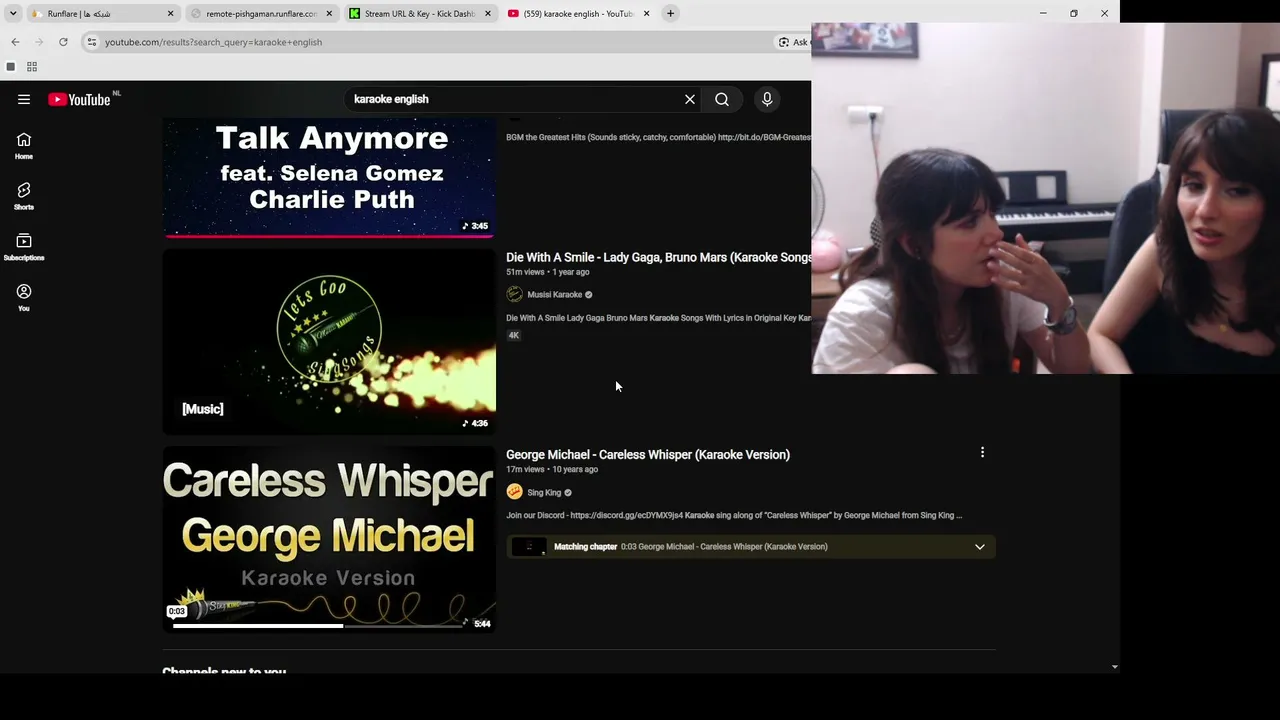Click the Careless Whisper Discord description text
1280x720 pixels.
734,516
